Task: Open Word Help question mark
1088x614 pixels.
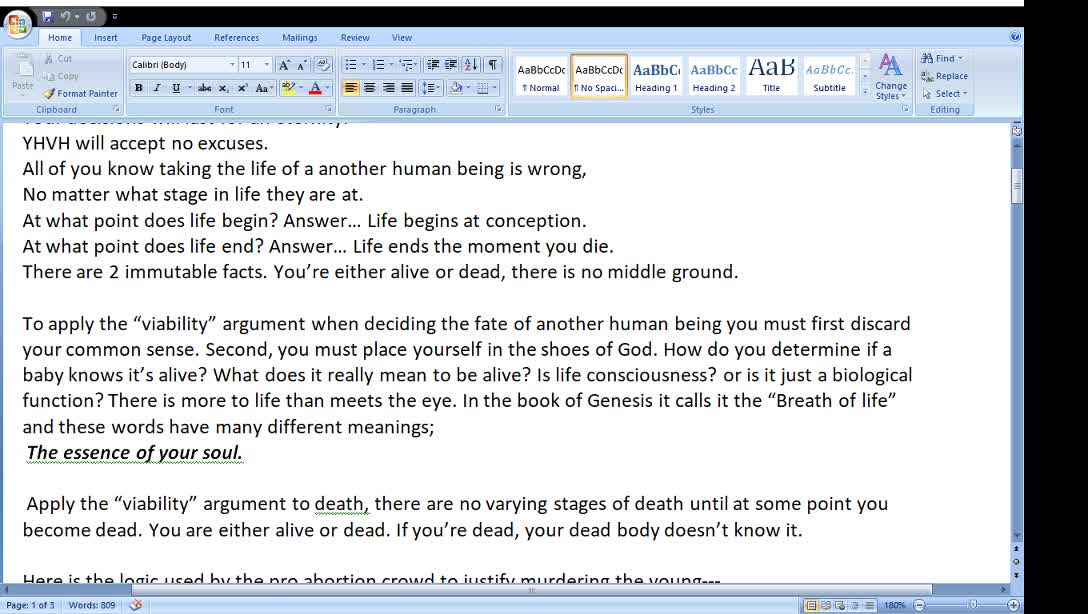Action: (1015, 37)
